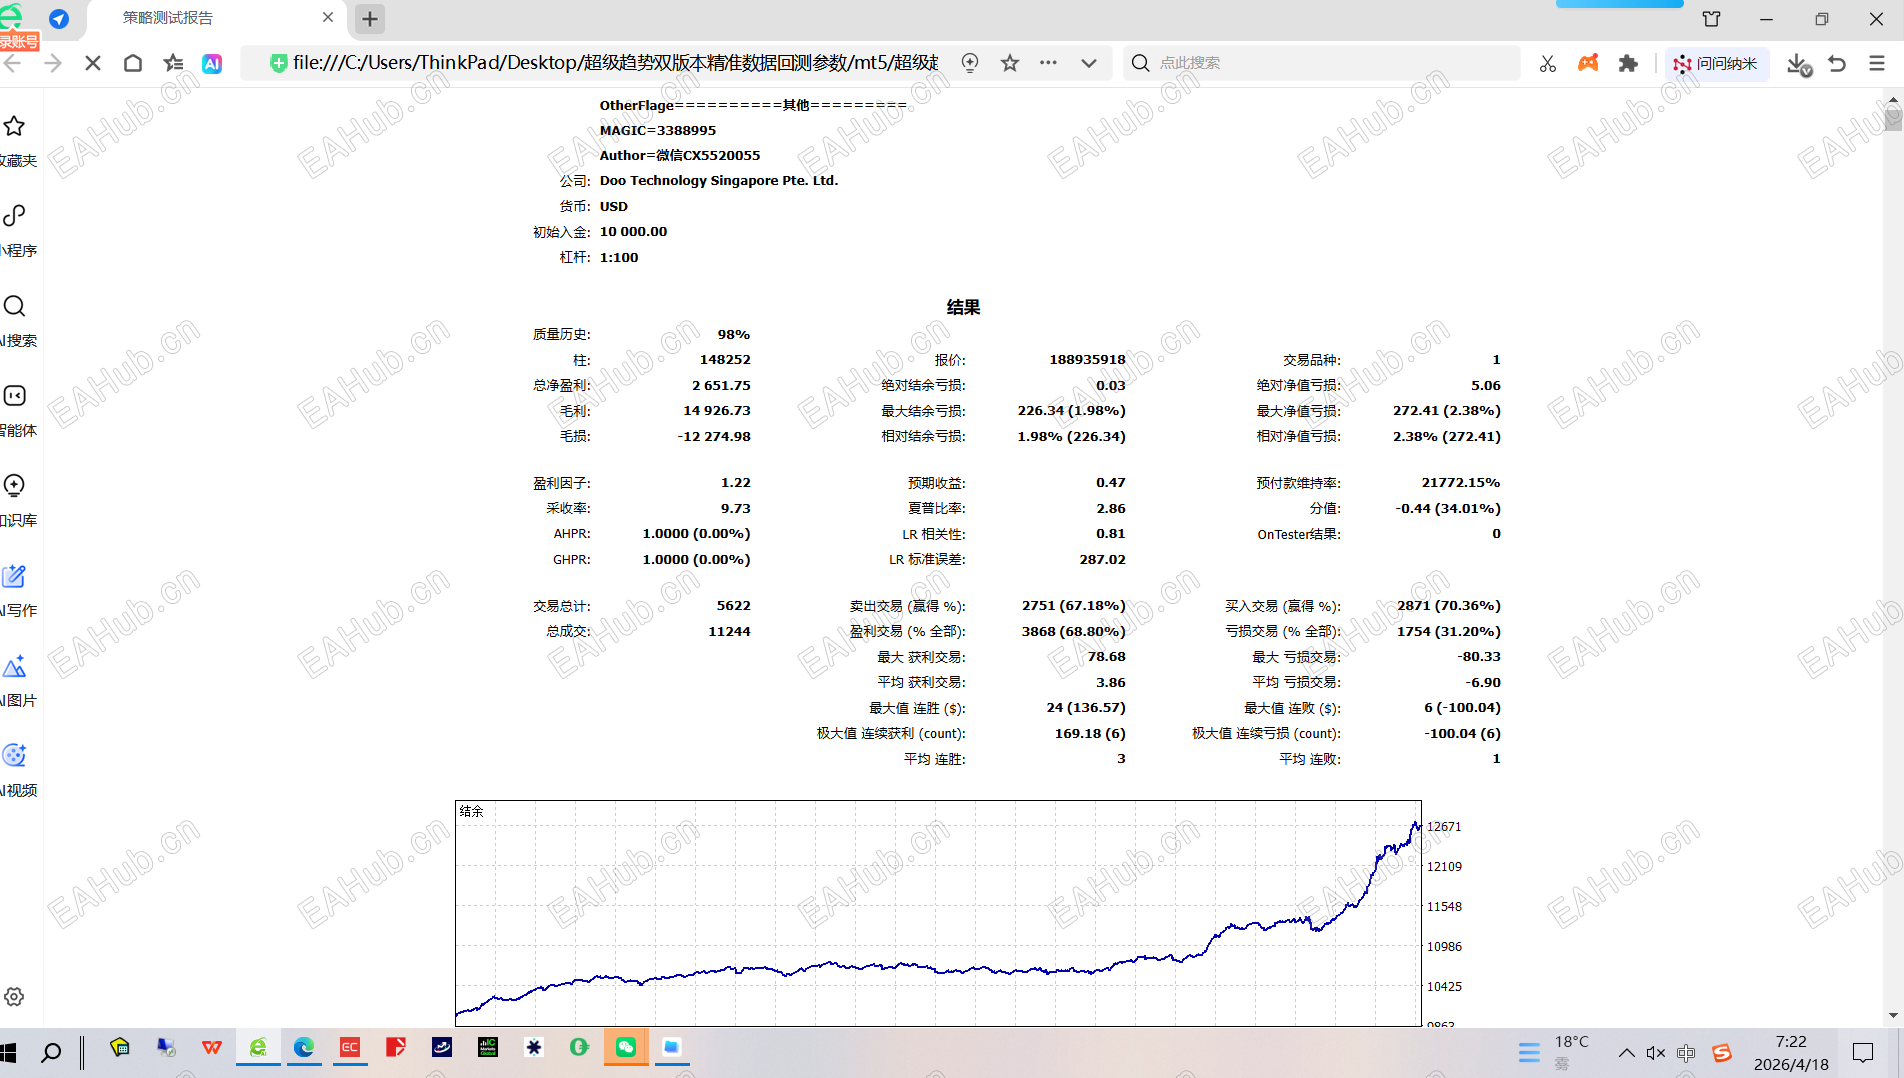Screen dimensions: 1904x1078
Task: Click the 问问纳米 button
Action: pyautogui.click(x=1717, y=63)
